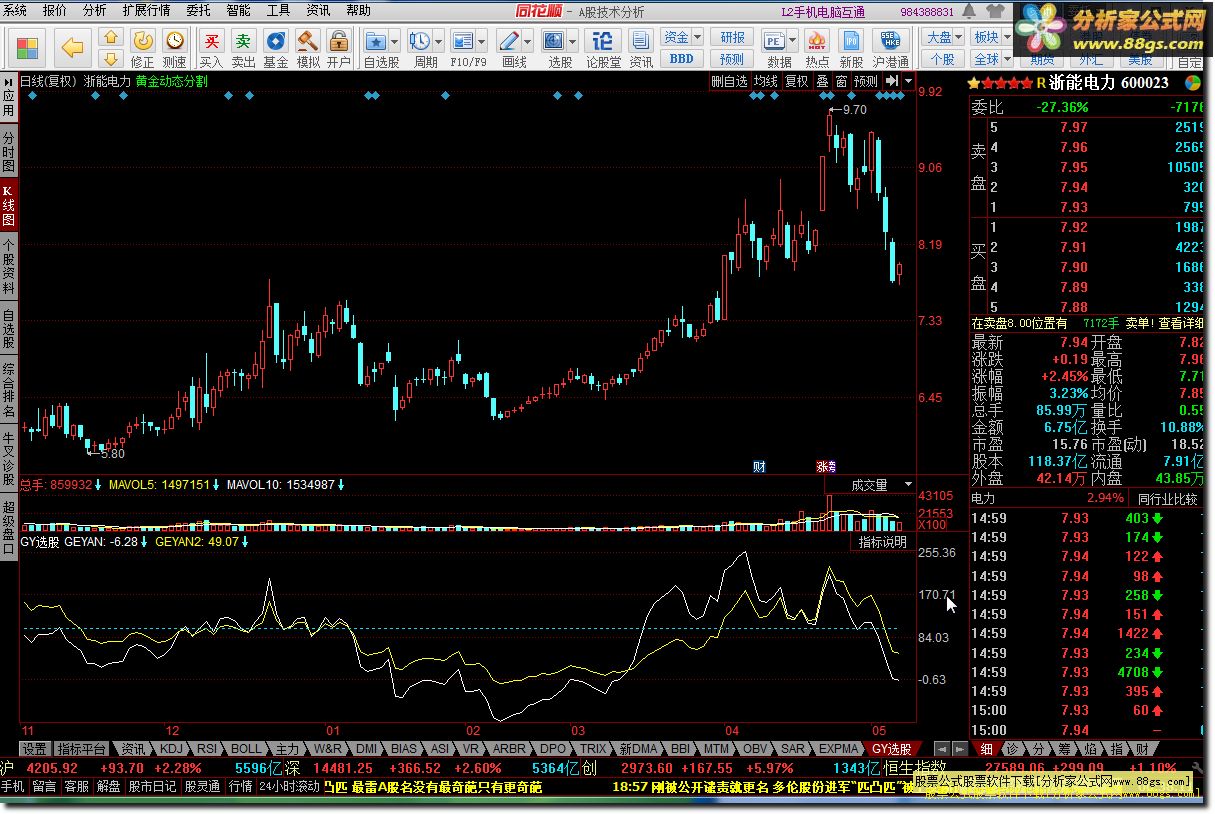The height and width of the screenshot is (814, 1215).
Task: Click the stock name 浙能电力 600023
Action: tap(1107, 83)
